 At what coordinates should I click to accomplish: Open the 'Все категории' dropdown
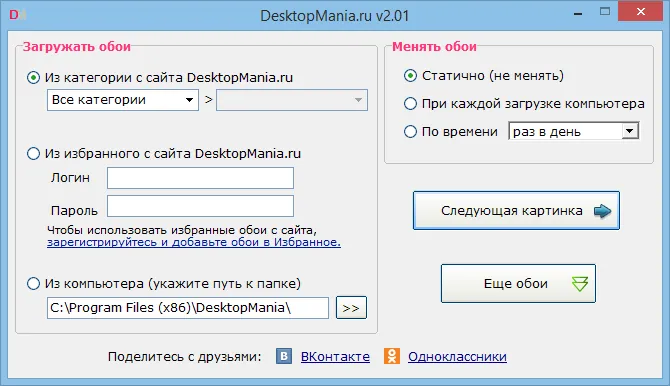click(123, 100)
